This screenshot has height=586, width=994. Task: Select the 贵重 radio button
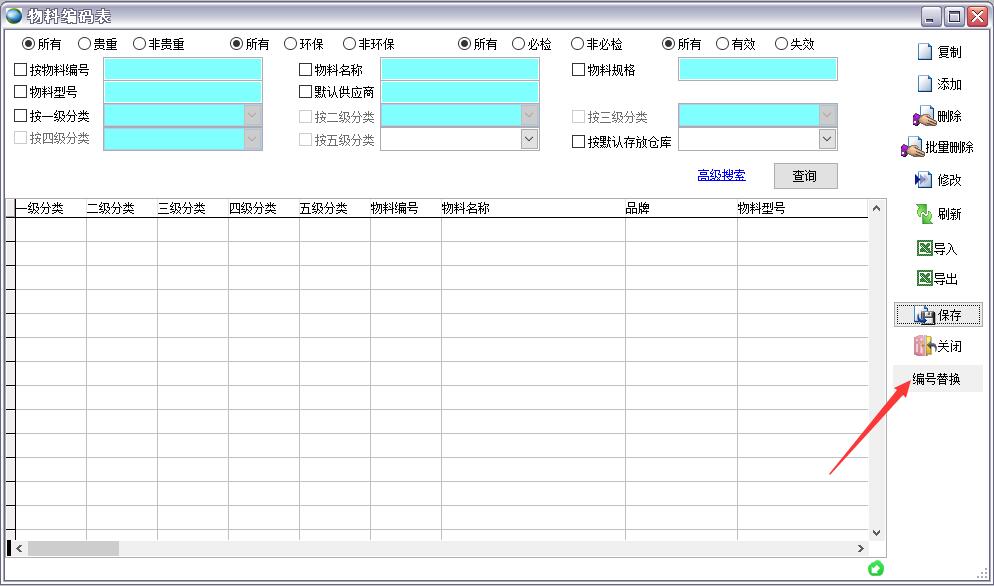point(85,44)
